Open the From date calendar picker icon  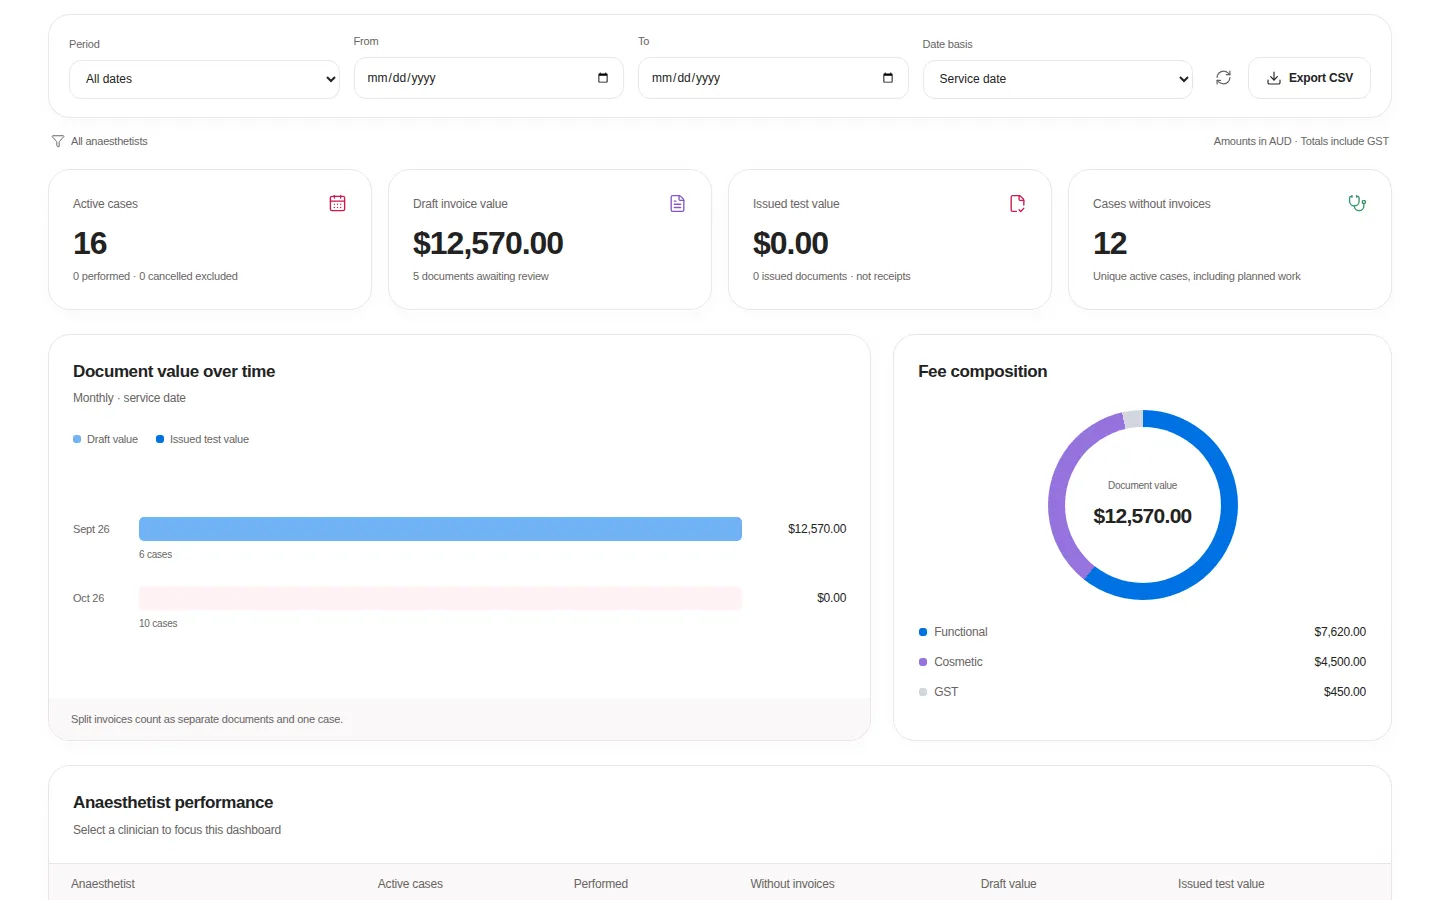coord(603,78)
